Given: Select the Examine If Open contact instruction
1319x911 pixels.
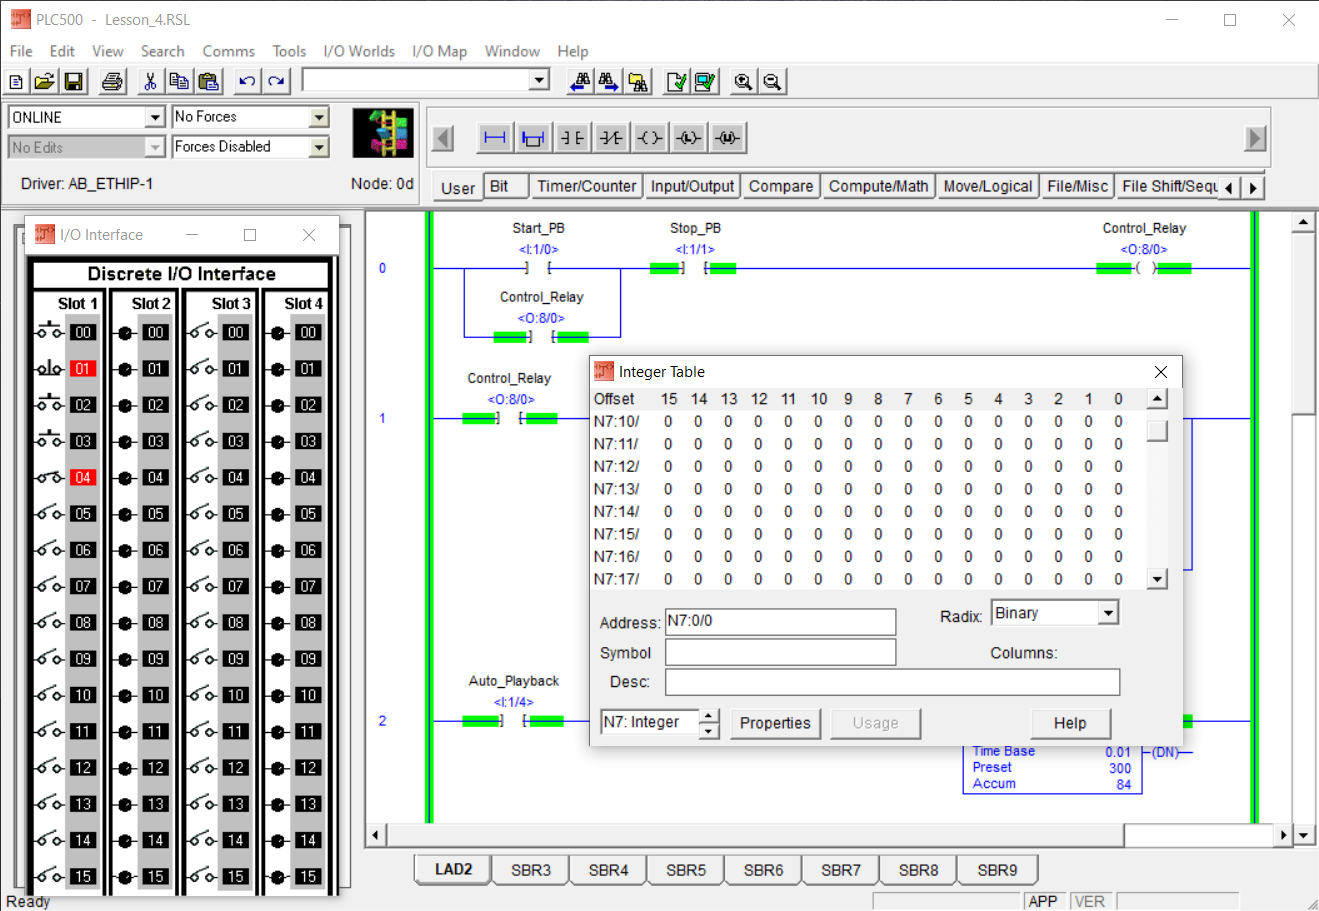Looking at the screenshot, I should [x=611, y=138].
